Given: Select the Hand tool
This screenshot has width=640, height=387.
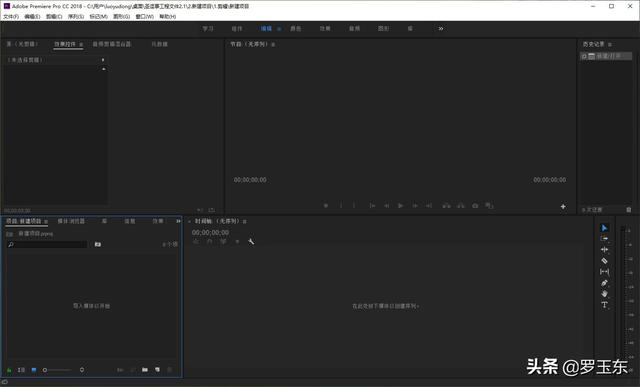Looking at the screenshot, I should (604, 294).
